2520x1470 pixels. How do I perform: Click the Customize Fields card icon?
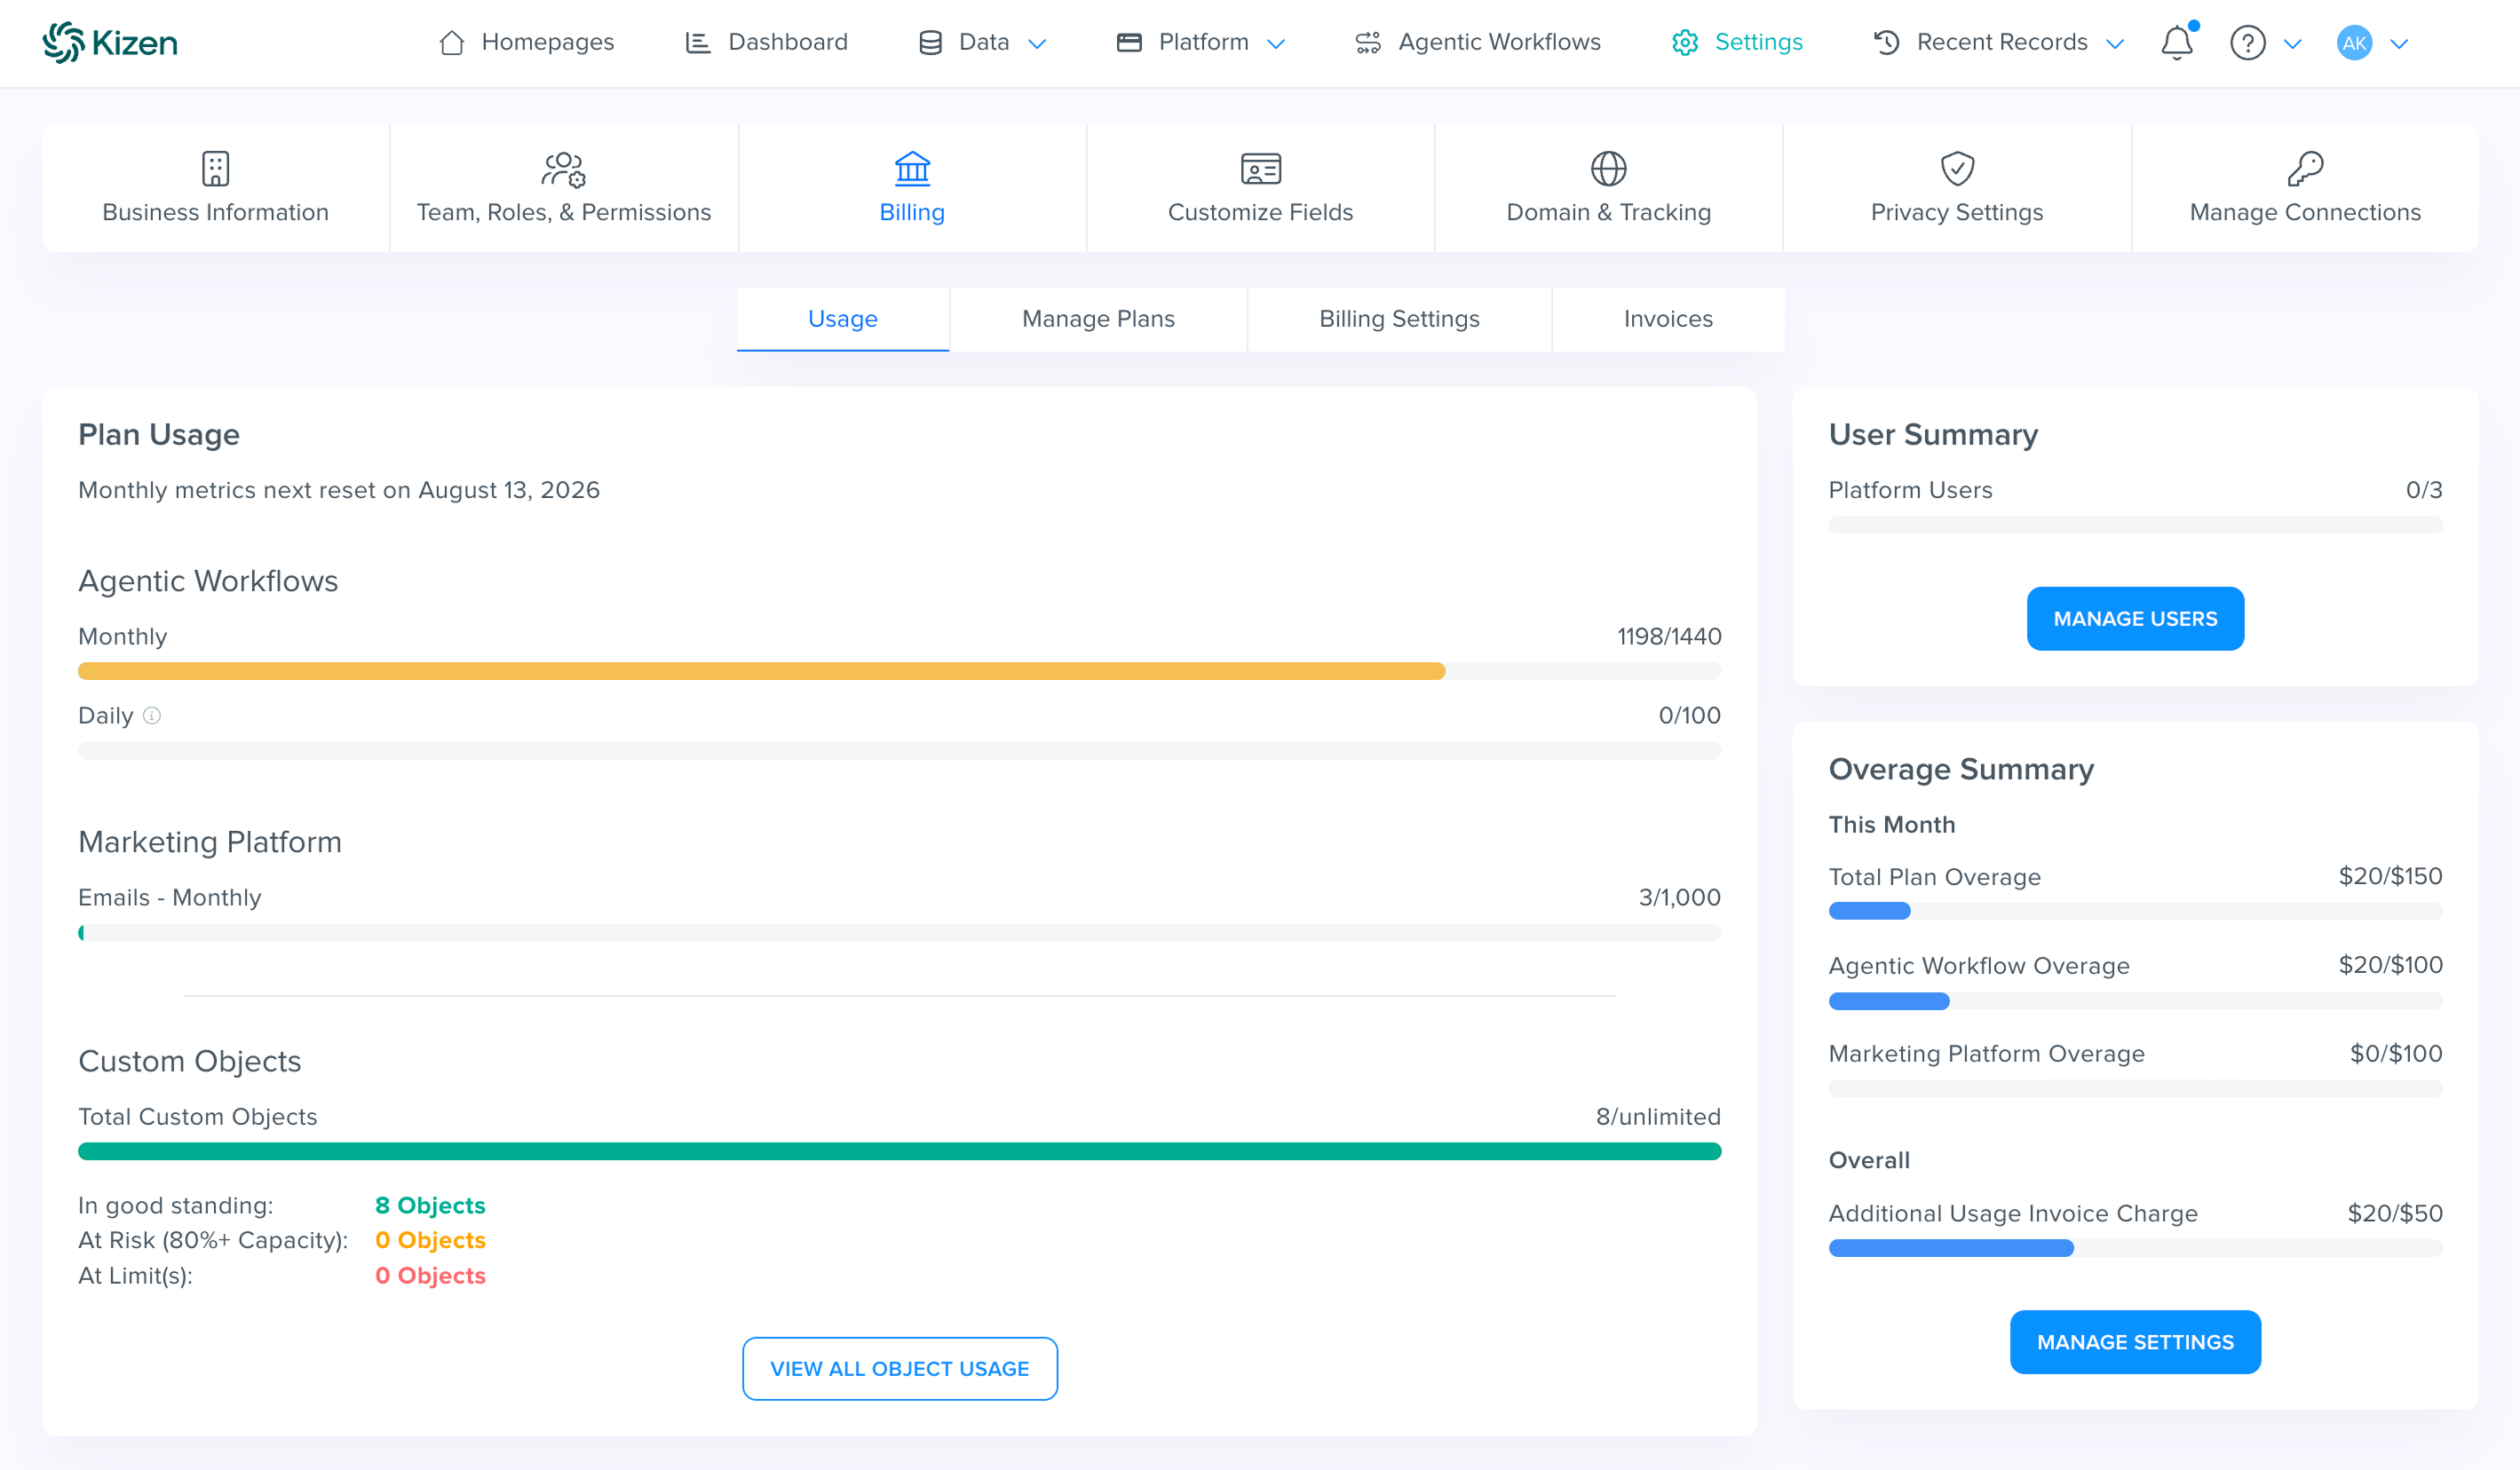1260,169
